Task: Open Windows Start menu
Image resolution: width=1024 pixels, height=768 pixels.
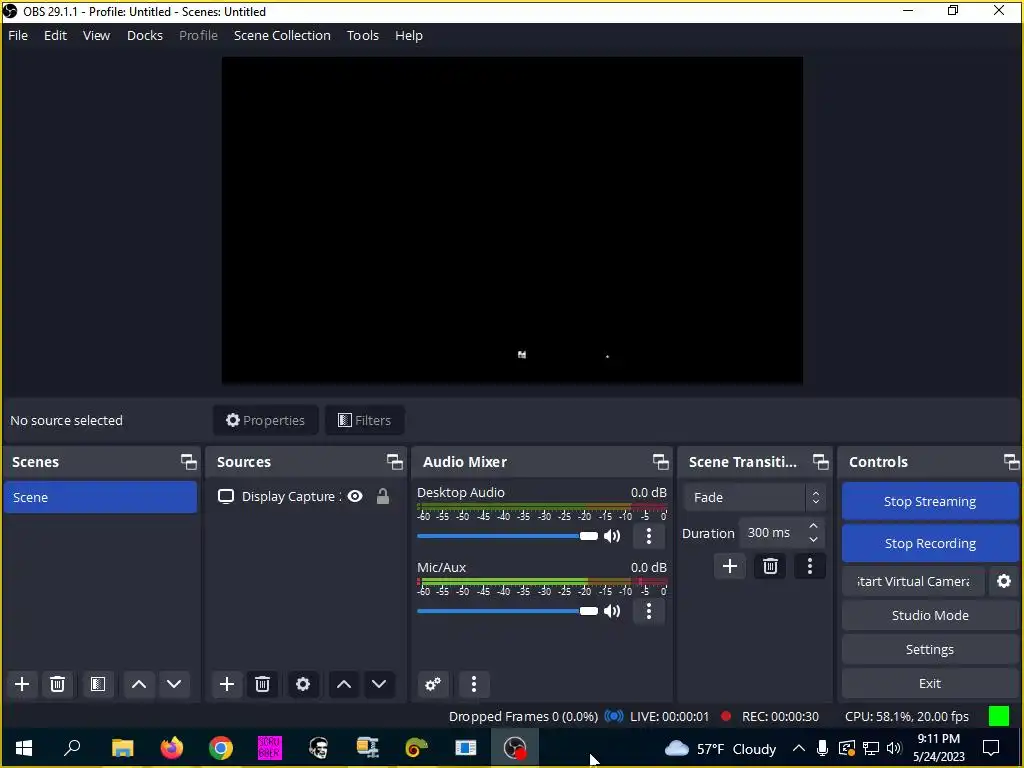Action: [x=24, y=748]
